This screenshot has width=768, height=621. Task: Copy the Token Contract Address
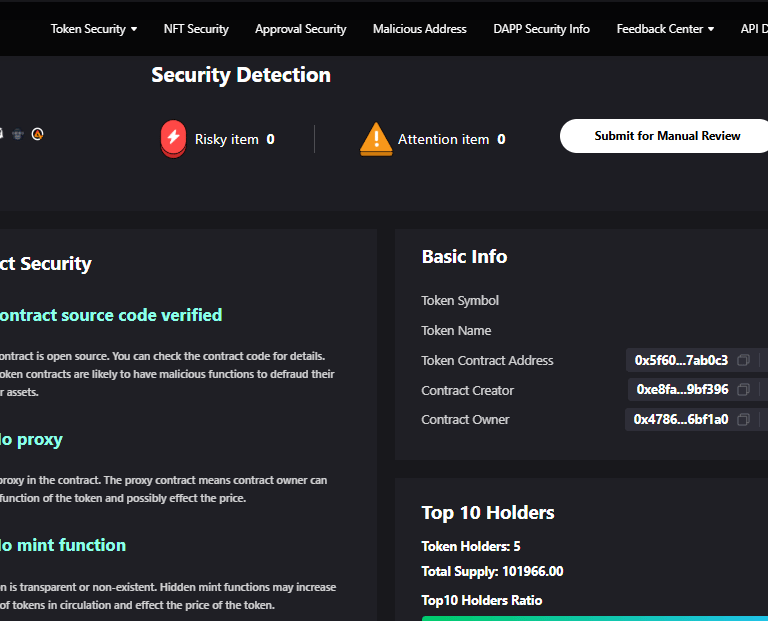point(743,361)
